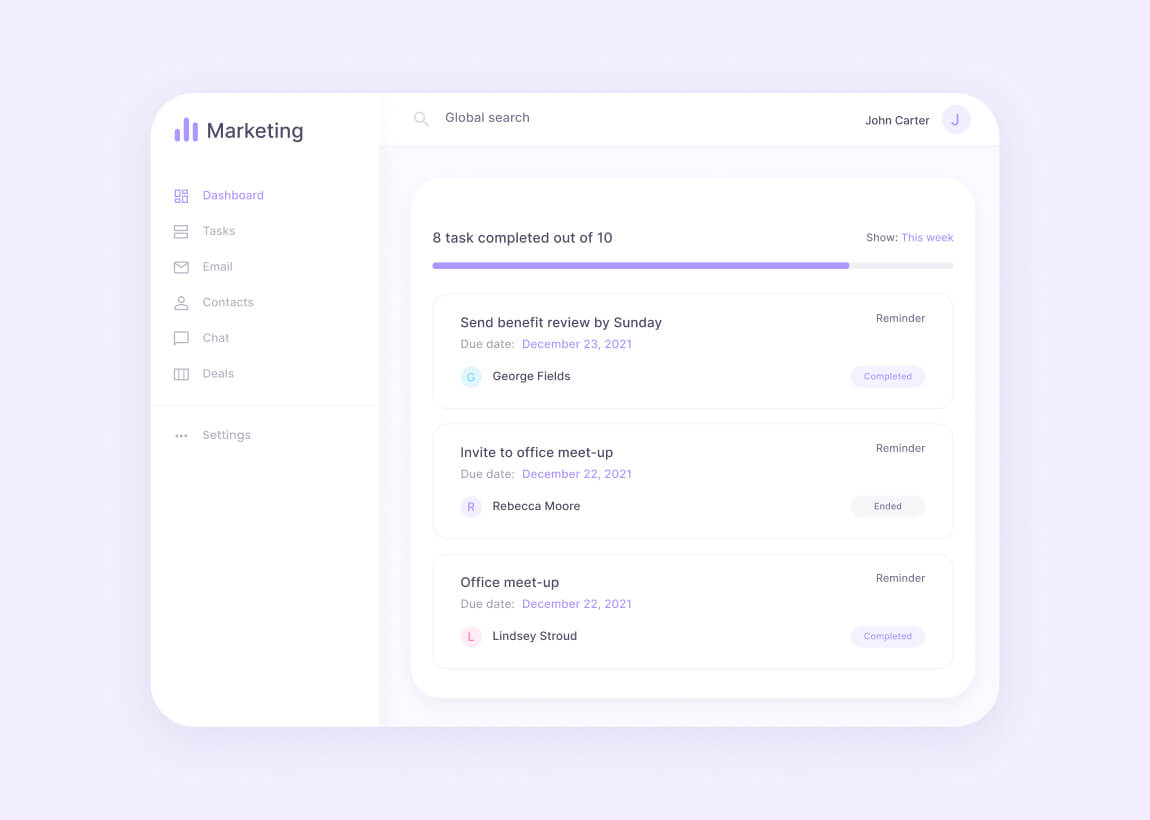Click the John Carter user name
1150x820 pixels.
[x=897, y=120]
